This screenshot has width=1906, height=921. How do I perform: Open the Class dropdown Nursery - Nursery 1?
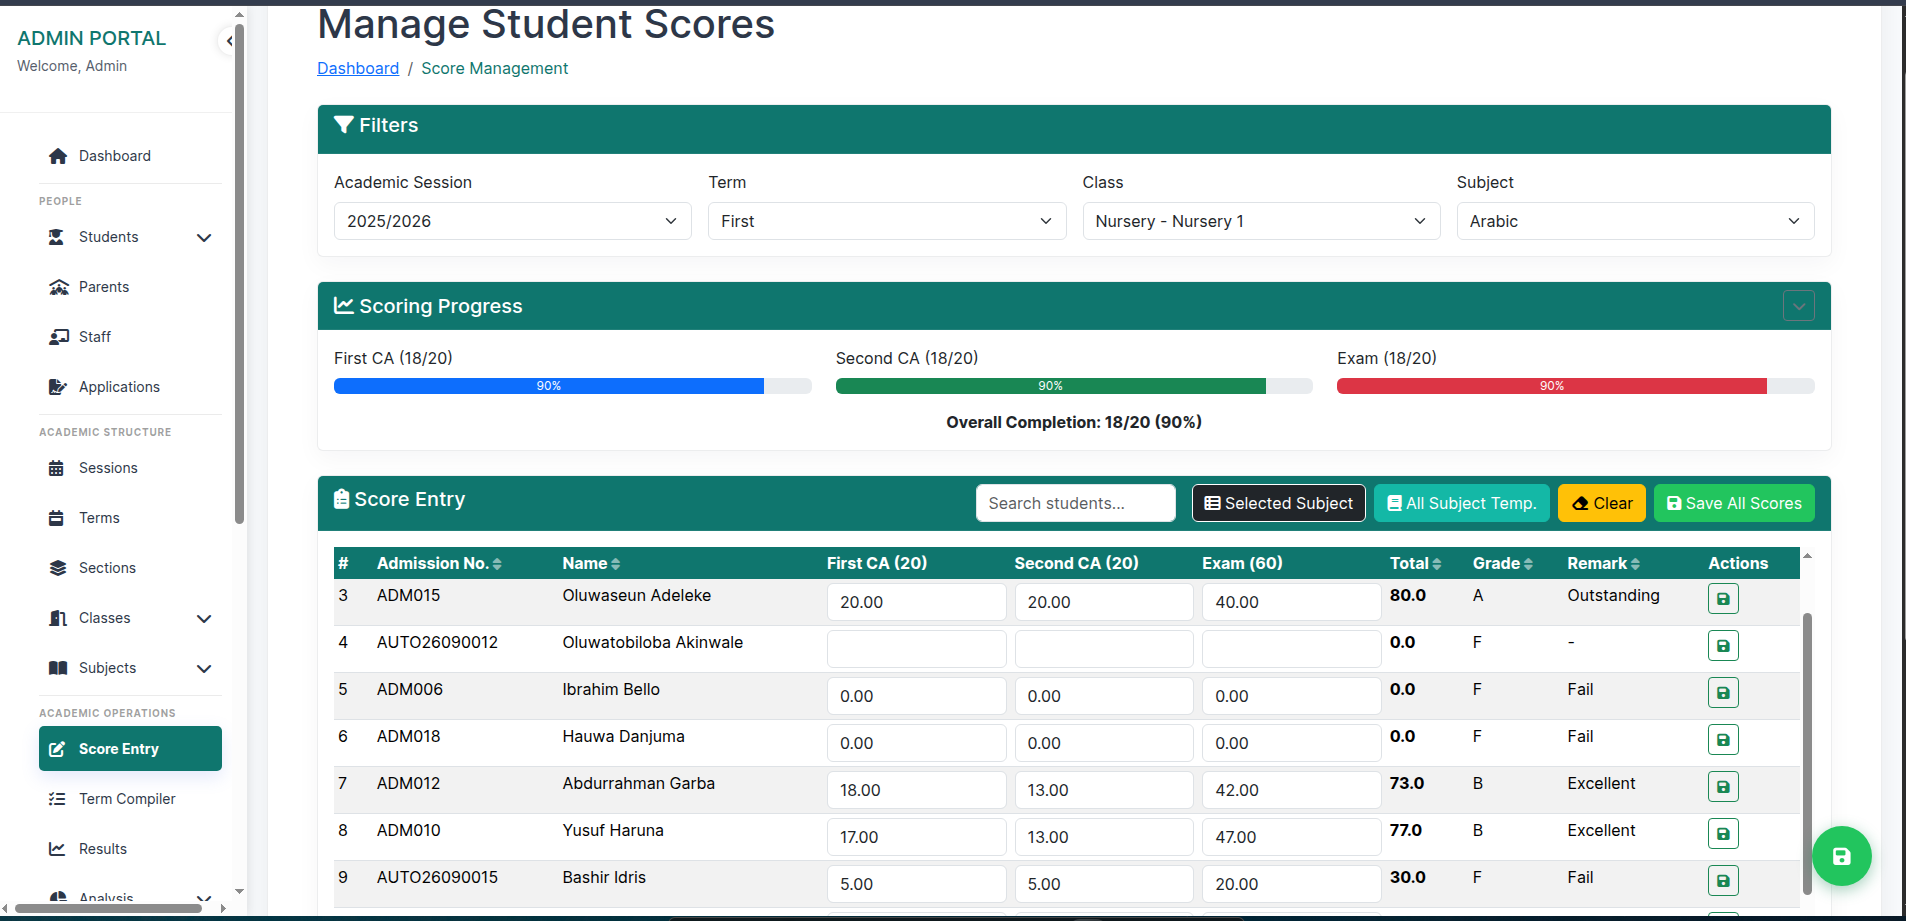point(1261,221)
